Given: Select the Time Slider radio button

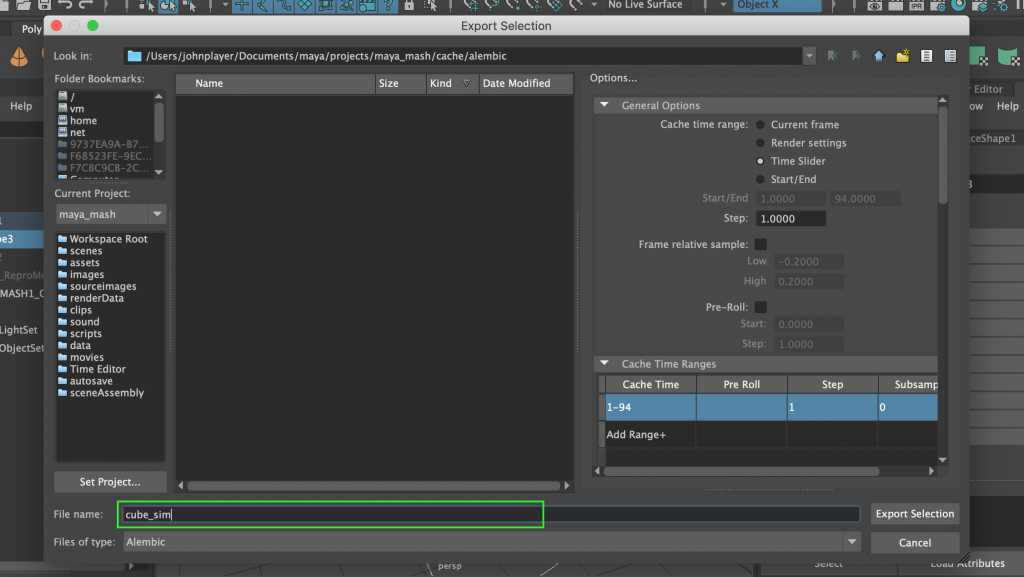Looking at the screenshot, I should pyautogui.click(x=760, y=160).
